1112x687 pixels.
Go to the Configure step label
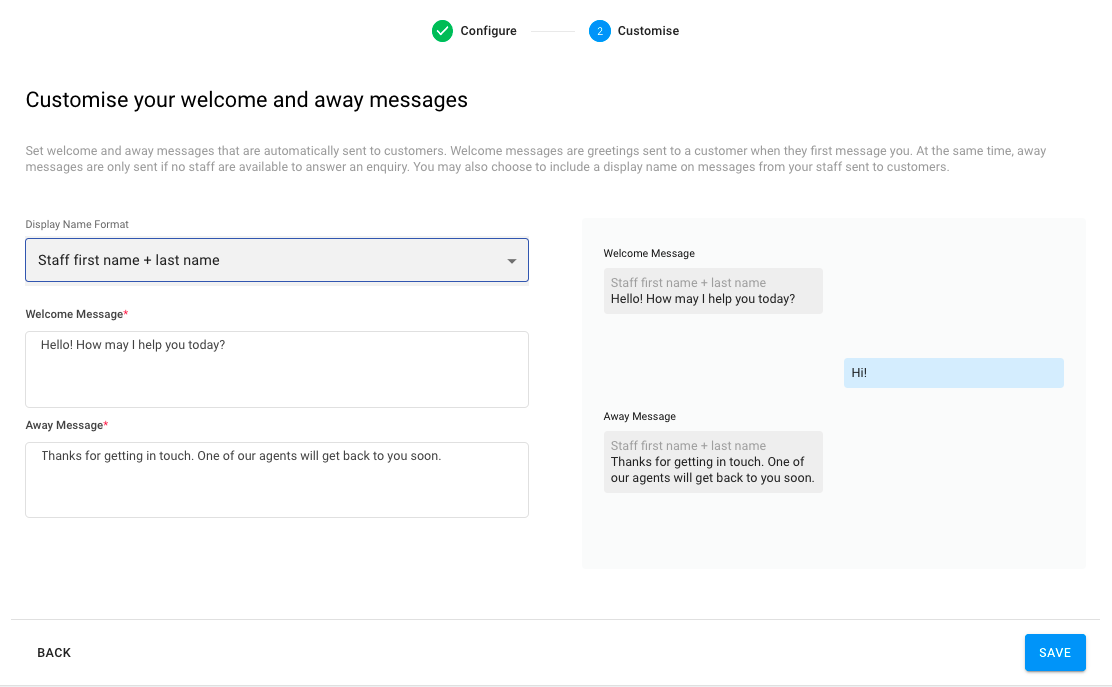488,31
